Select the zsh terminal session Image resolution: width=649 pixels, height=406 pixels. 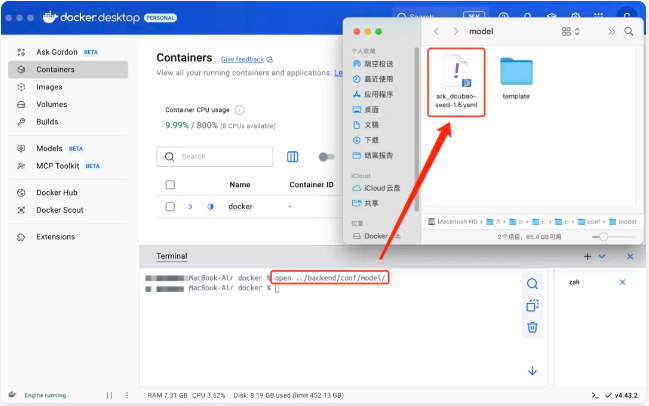(575, 283)
